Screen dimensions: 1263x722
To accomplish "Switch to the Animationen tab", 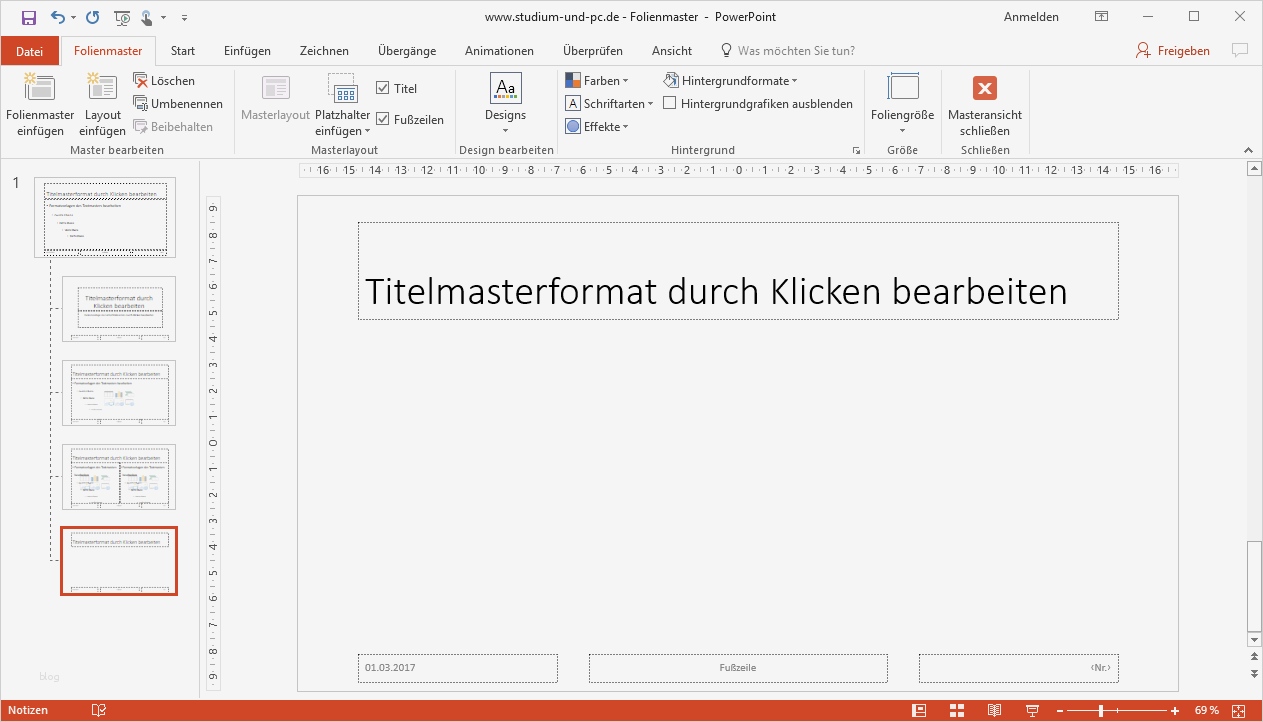I will pos(499,51).
